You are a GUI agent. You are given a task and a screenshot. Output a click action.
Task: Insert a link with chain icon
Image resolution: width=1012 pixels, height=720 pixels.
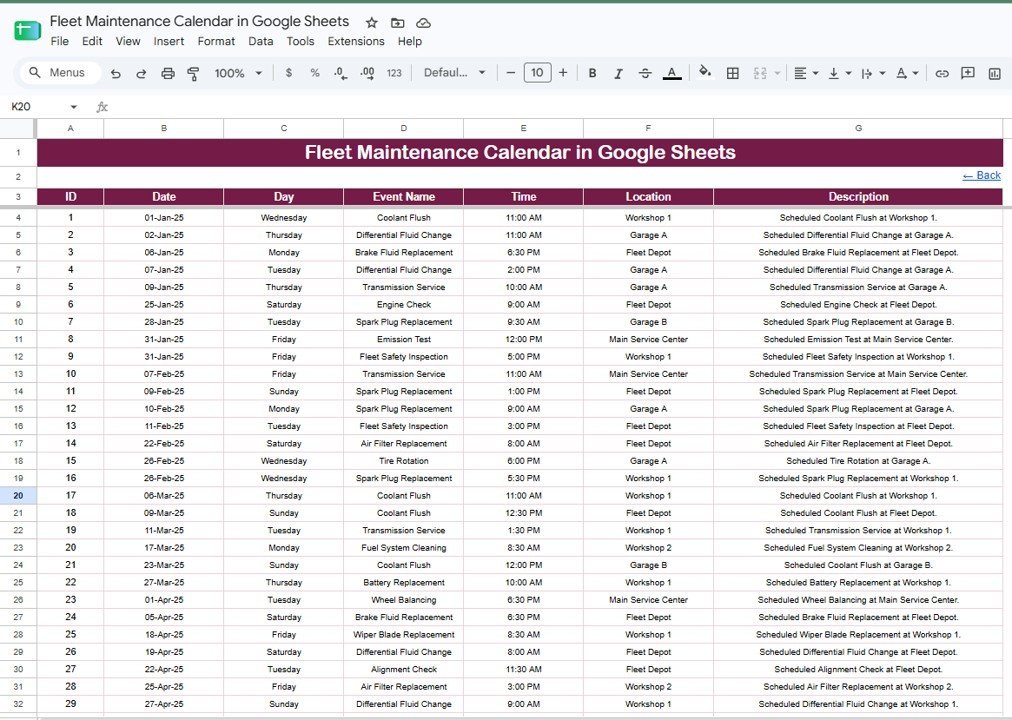pyautogui.click(x=942, y=74)
